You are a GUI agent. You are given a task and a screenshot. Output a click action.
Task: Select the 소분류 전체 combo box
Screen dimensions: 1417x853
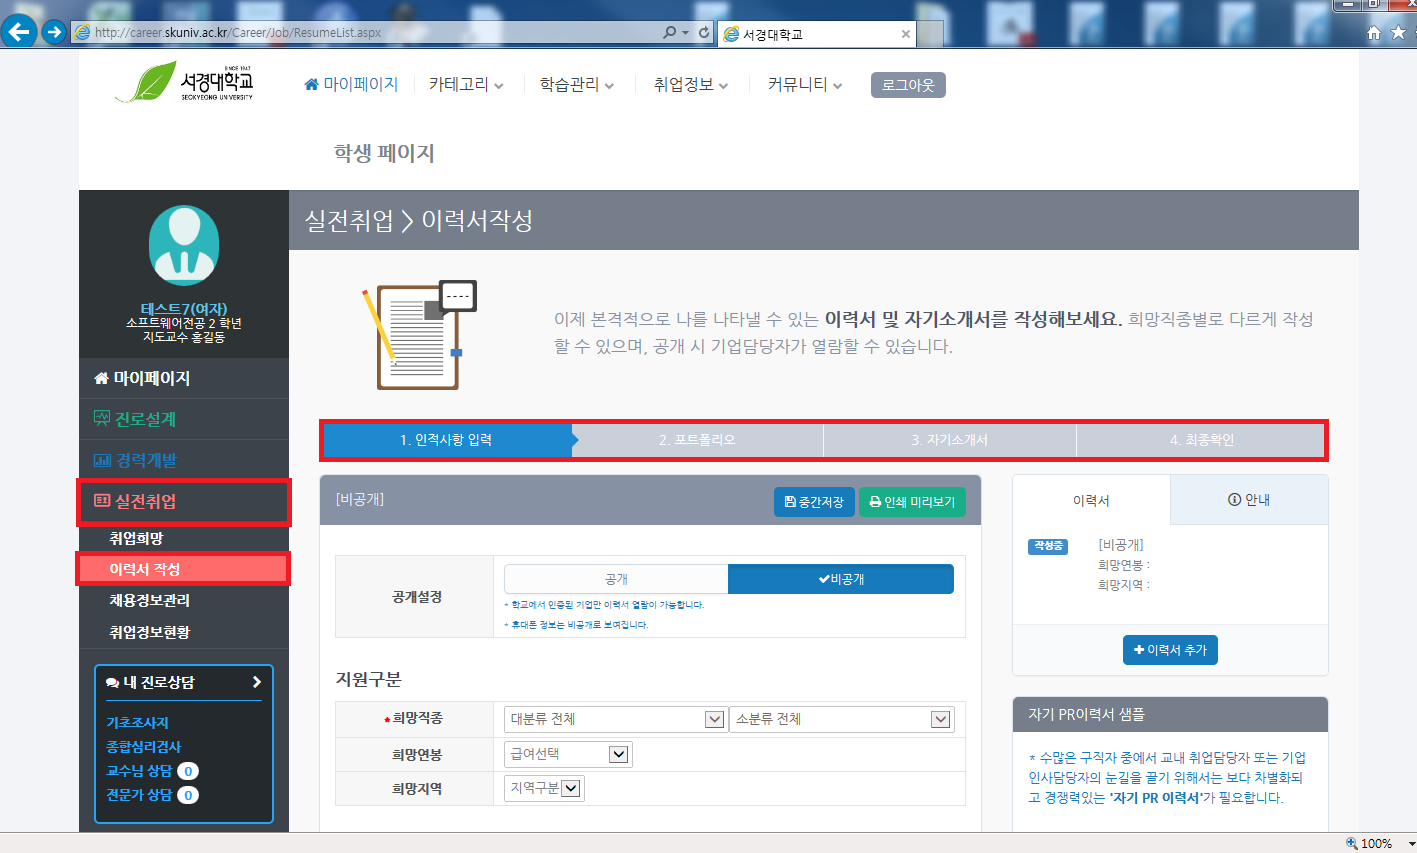(x=841, y=718)
